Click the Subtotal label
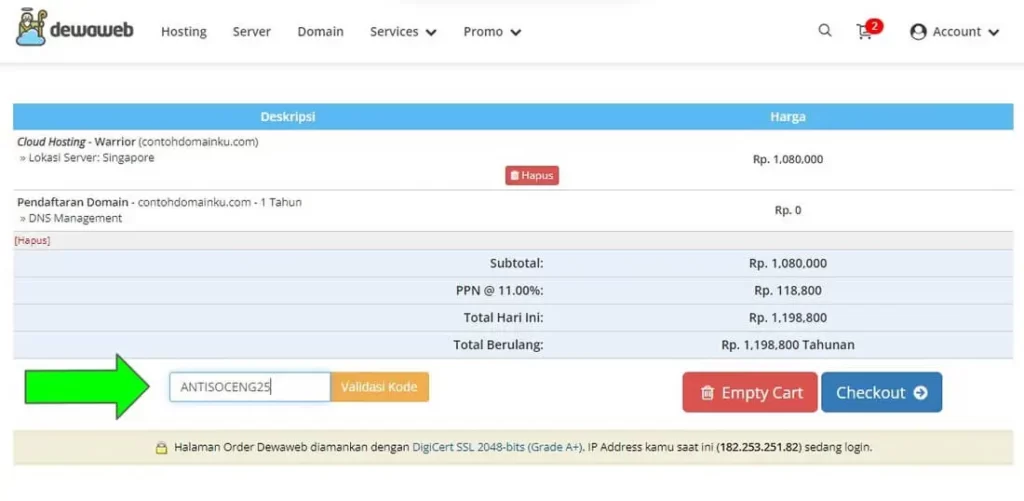The width and height of the screenshot is (1024, 501). [517, 264]
